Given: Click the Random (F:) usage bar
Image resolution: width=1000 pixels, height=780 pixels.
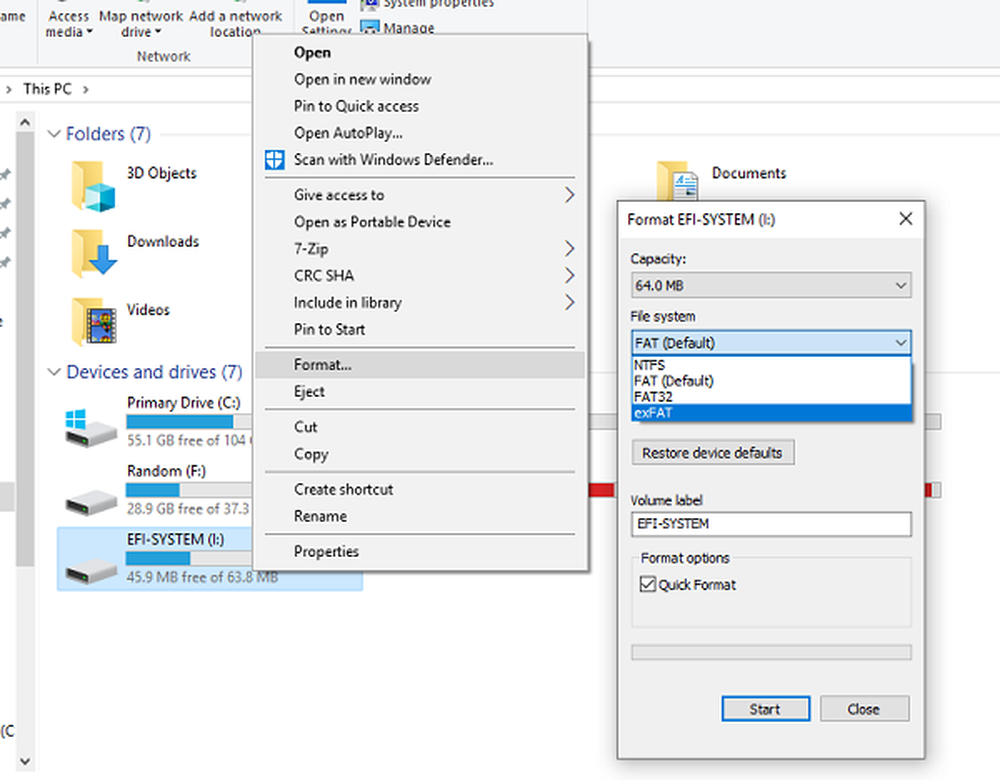Looking at the screenshot, I should pos(189,490).
